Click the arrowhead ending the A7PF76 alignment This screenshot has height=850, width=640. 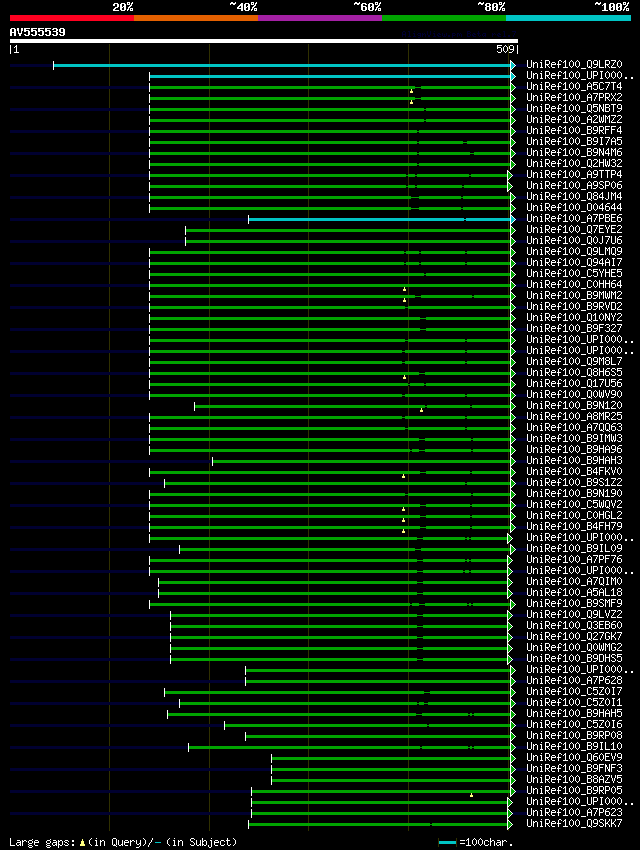tap(510, 561)
